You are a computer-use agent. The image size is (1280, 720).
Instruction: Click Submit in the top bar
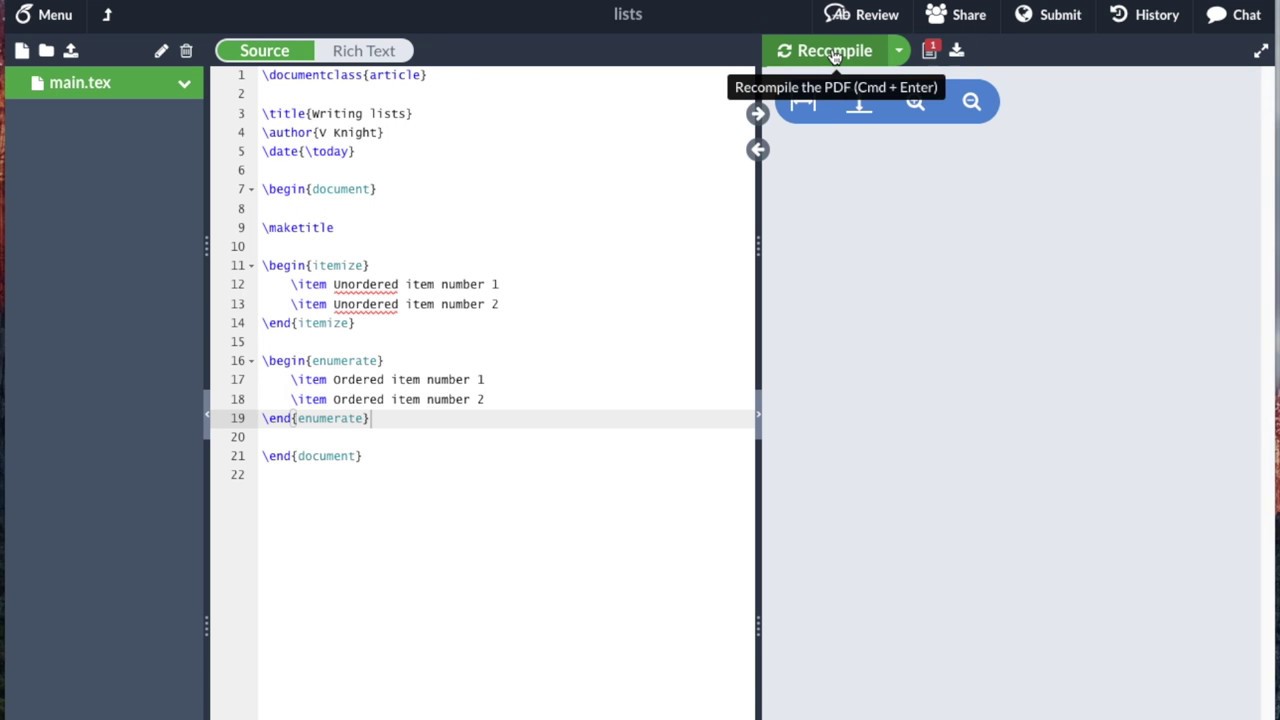pyautogui.click(x=1048, y=14)
